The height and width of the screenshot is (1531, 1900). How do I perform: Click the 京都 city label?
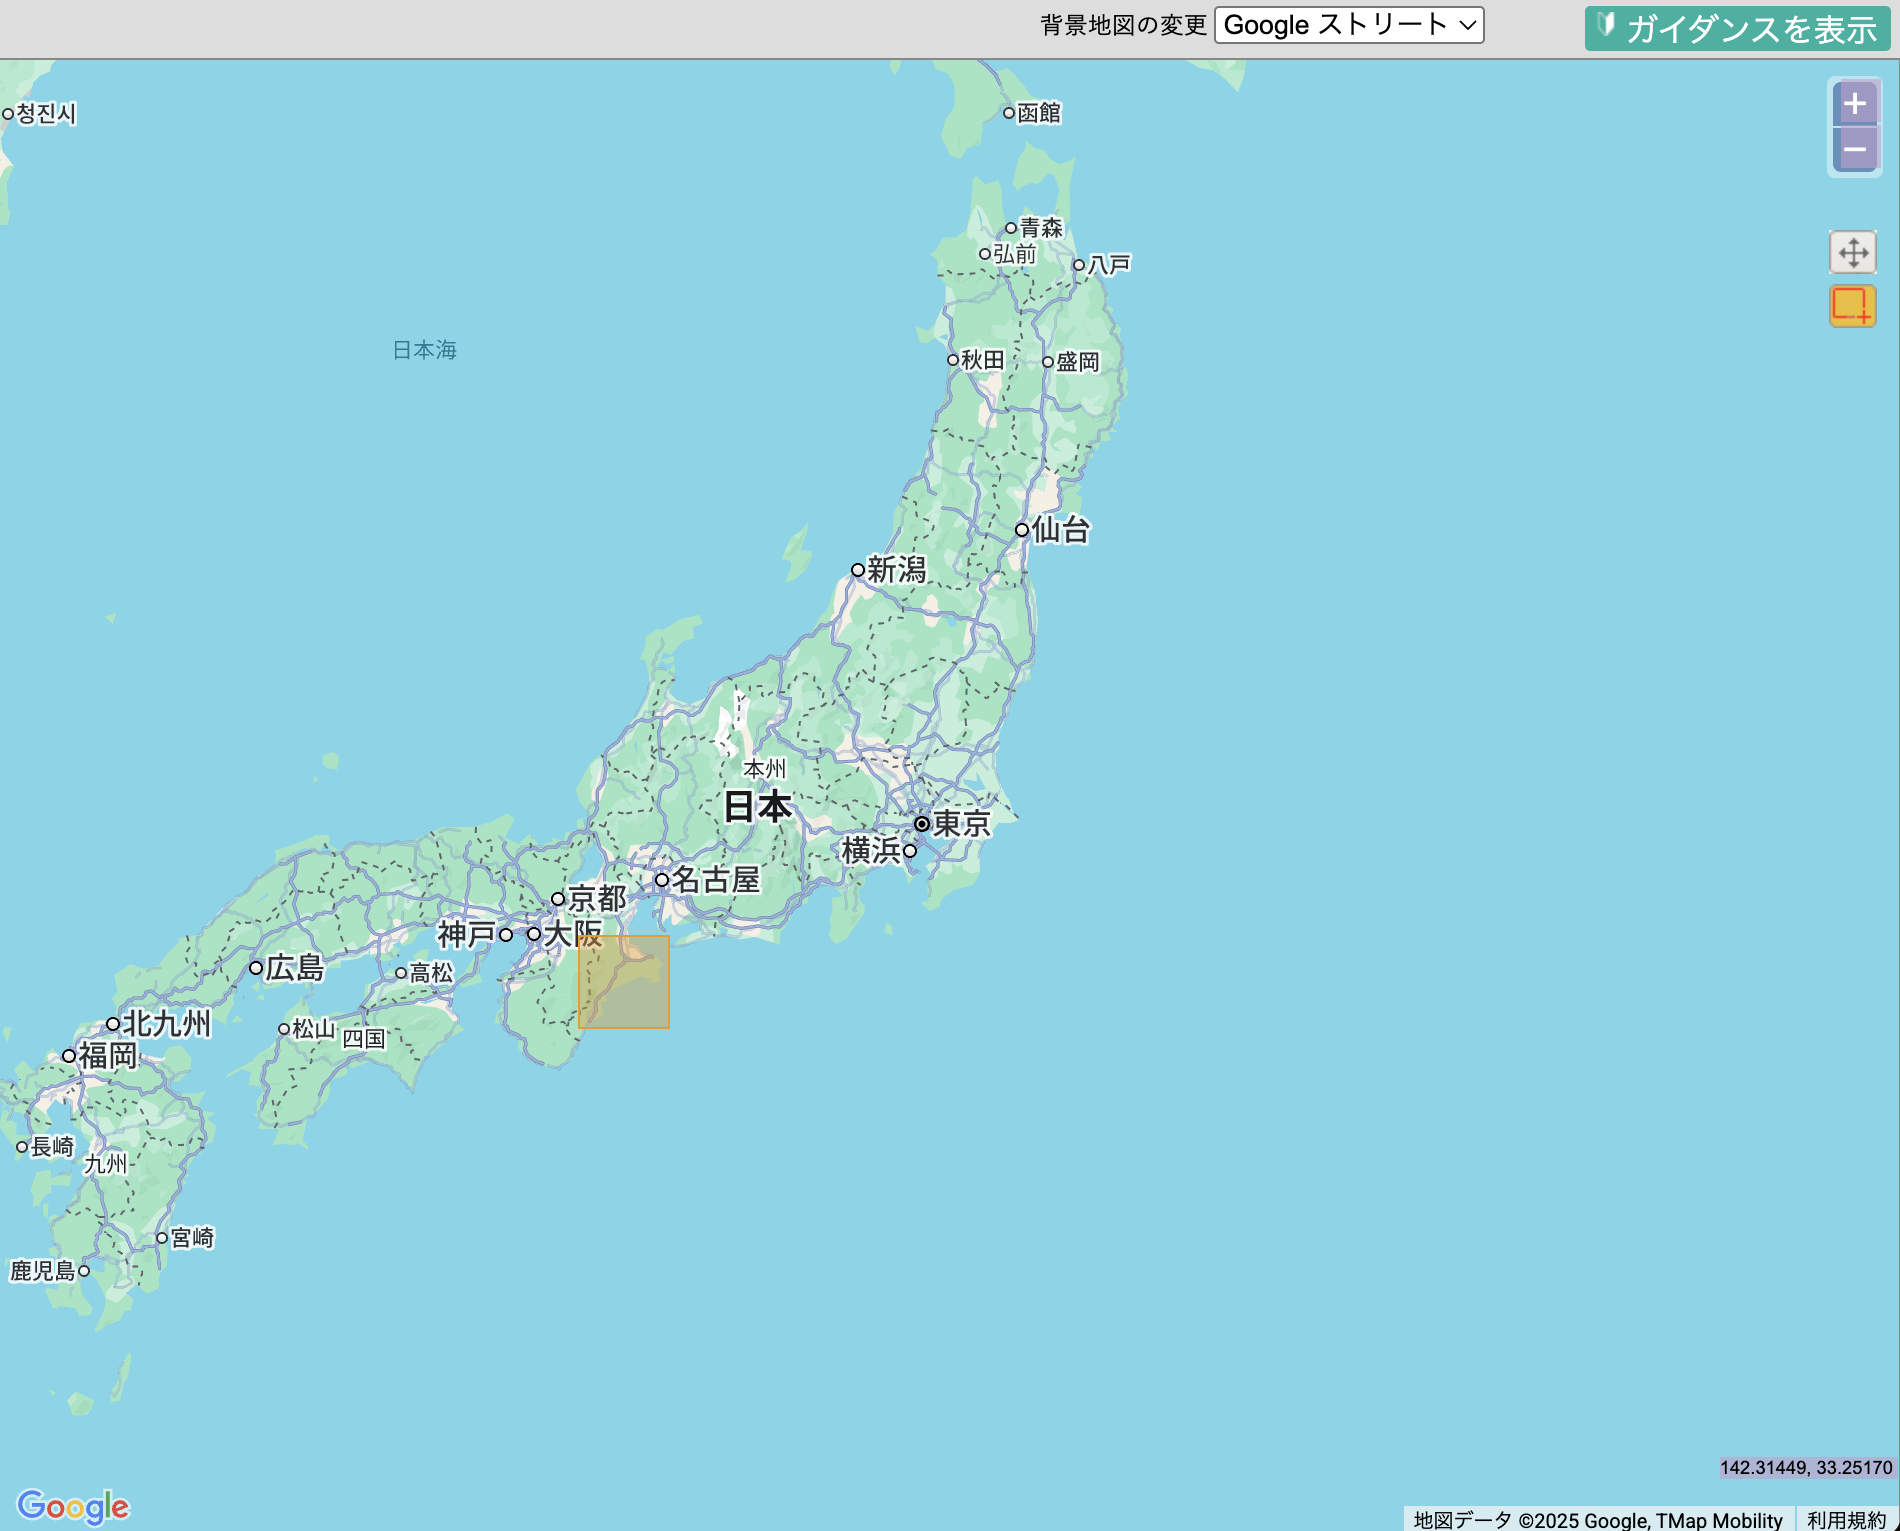[597, 898]
